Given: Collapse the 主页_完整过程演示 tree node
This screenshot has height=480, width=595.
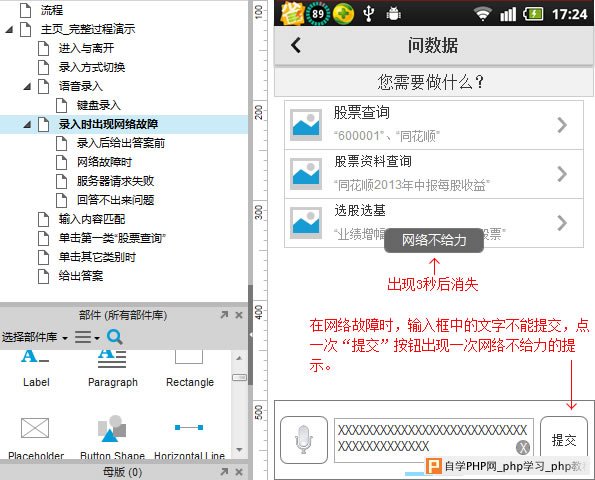Looking at the screenshot, I should tap(9, 30).
